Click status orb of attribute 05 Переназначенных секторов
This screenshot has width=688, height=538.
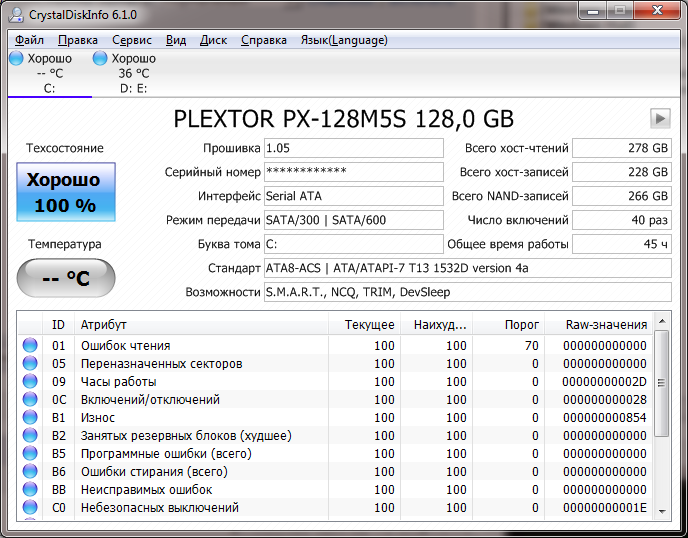coord(30,363)
